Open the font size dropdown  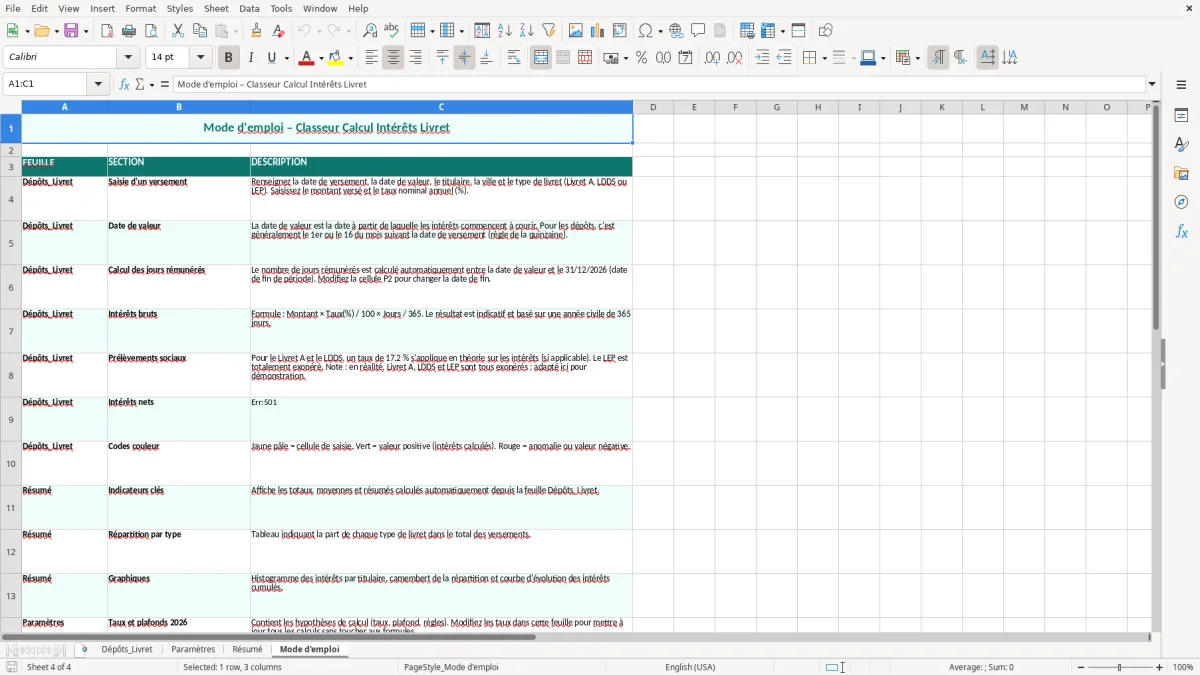pyautogui.click(x=201, y=58)
